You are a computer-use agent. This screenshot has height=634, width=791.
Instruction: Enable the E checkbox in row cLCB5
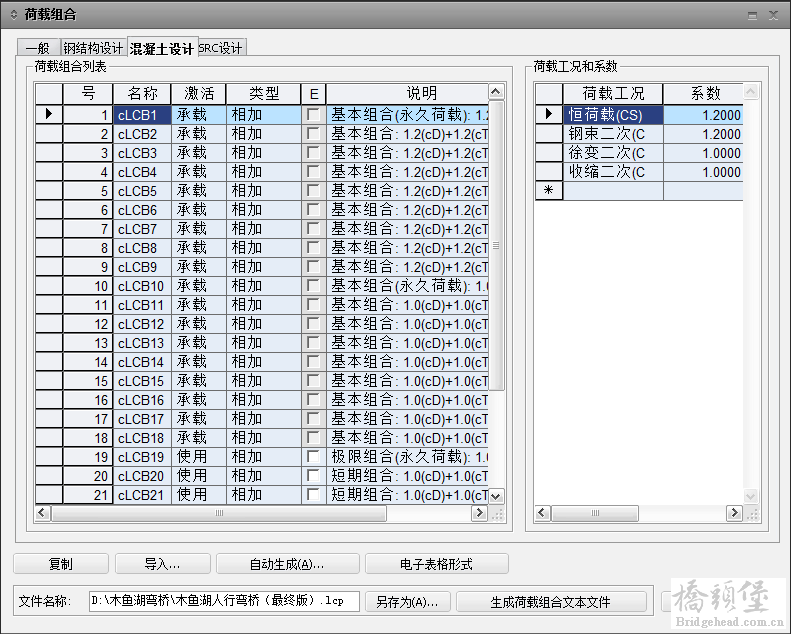313,191
